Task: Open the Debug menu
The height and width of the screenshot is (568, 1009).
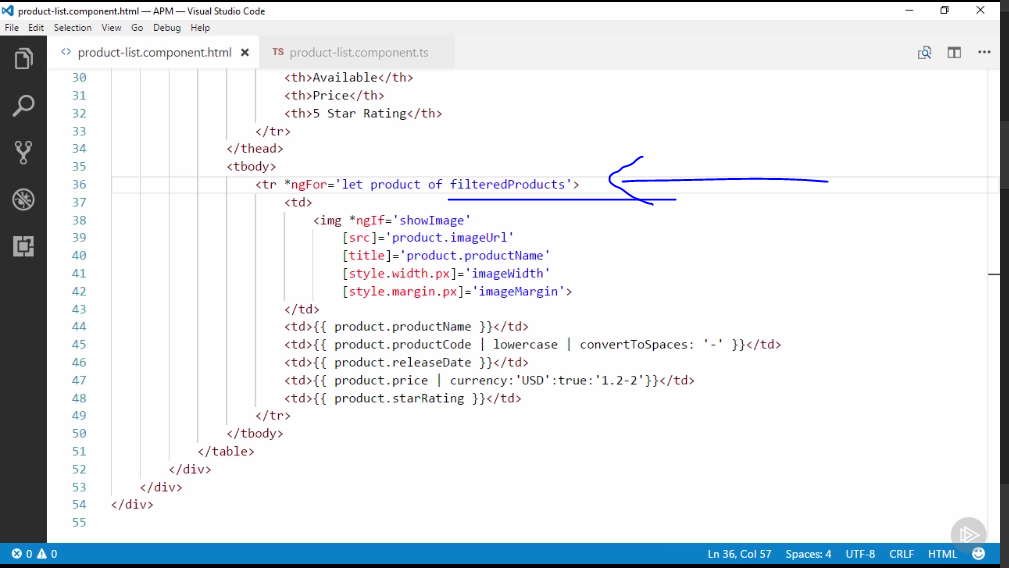Action: click(x=167, y=28)
